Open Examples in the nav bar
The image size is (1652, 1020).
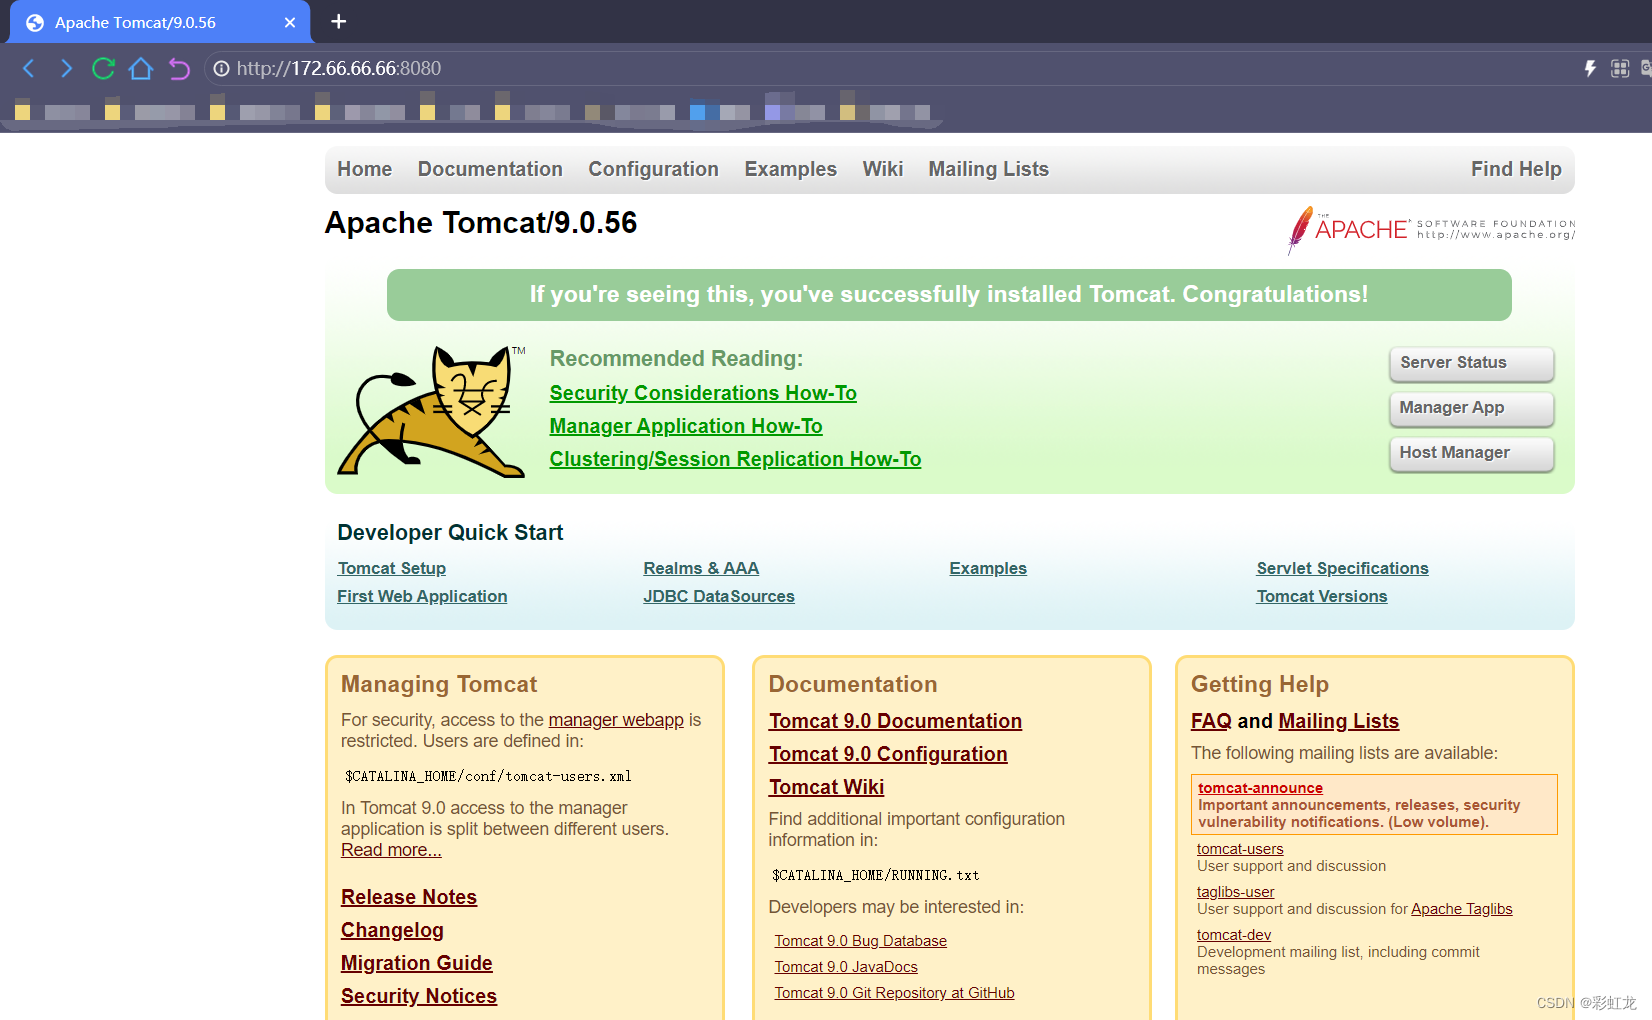click(790, 169)
